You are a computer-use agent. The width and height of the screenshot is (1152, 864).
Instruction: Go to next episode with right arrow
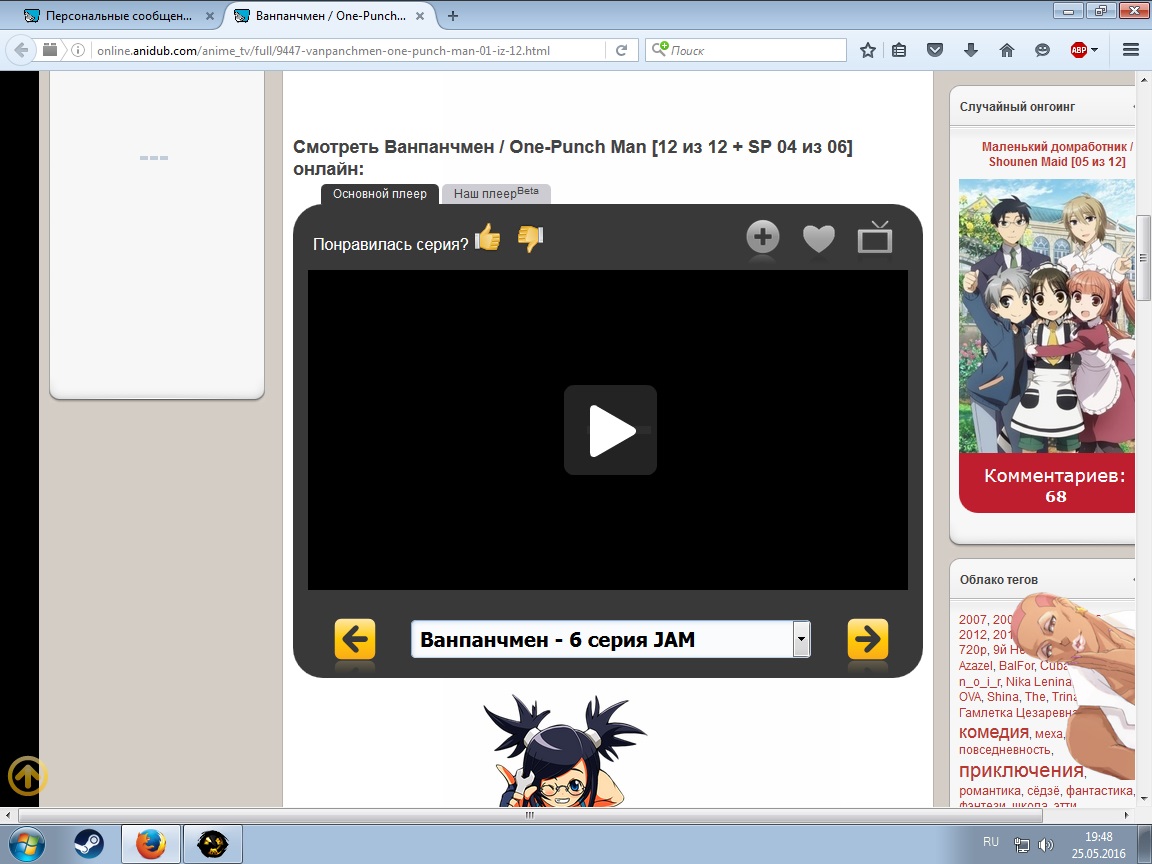868,638
